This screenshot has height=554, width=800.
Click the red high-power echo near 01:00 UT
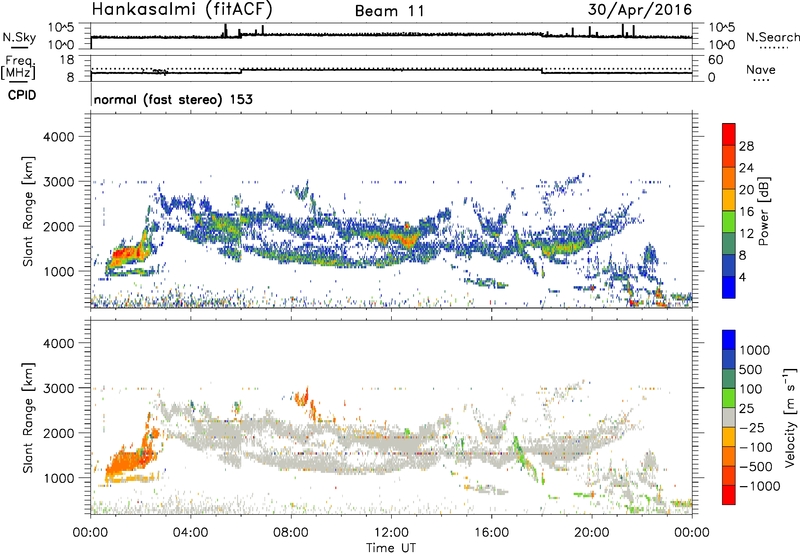pyautogui.click(x=126, y=253)
